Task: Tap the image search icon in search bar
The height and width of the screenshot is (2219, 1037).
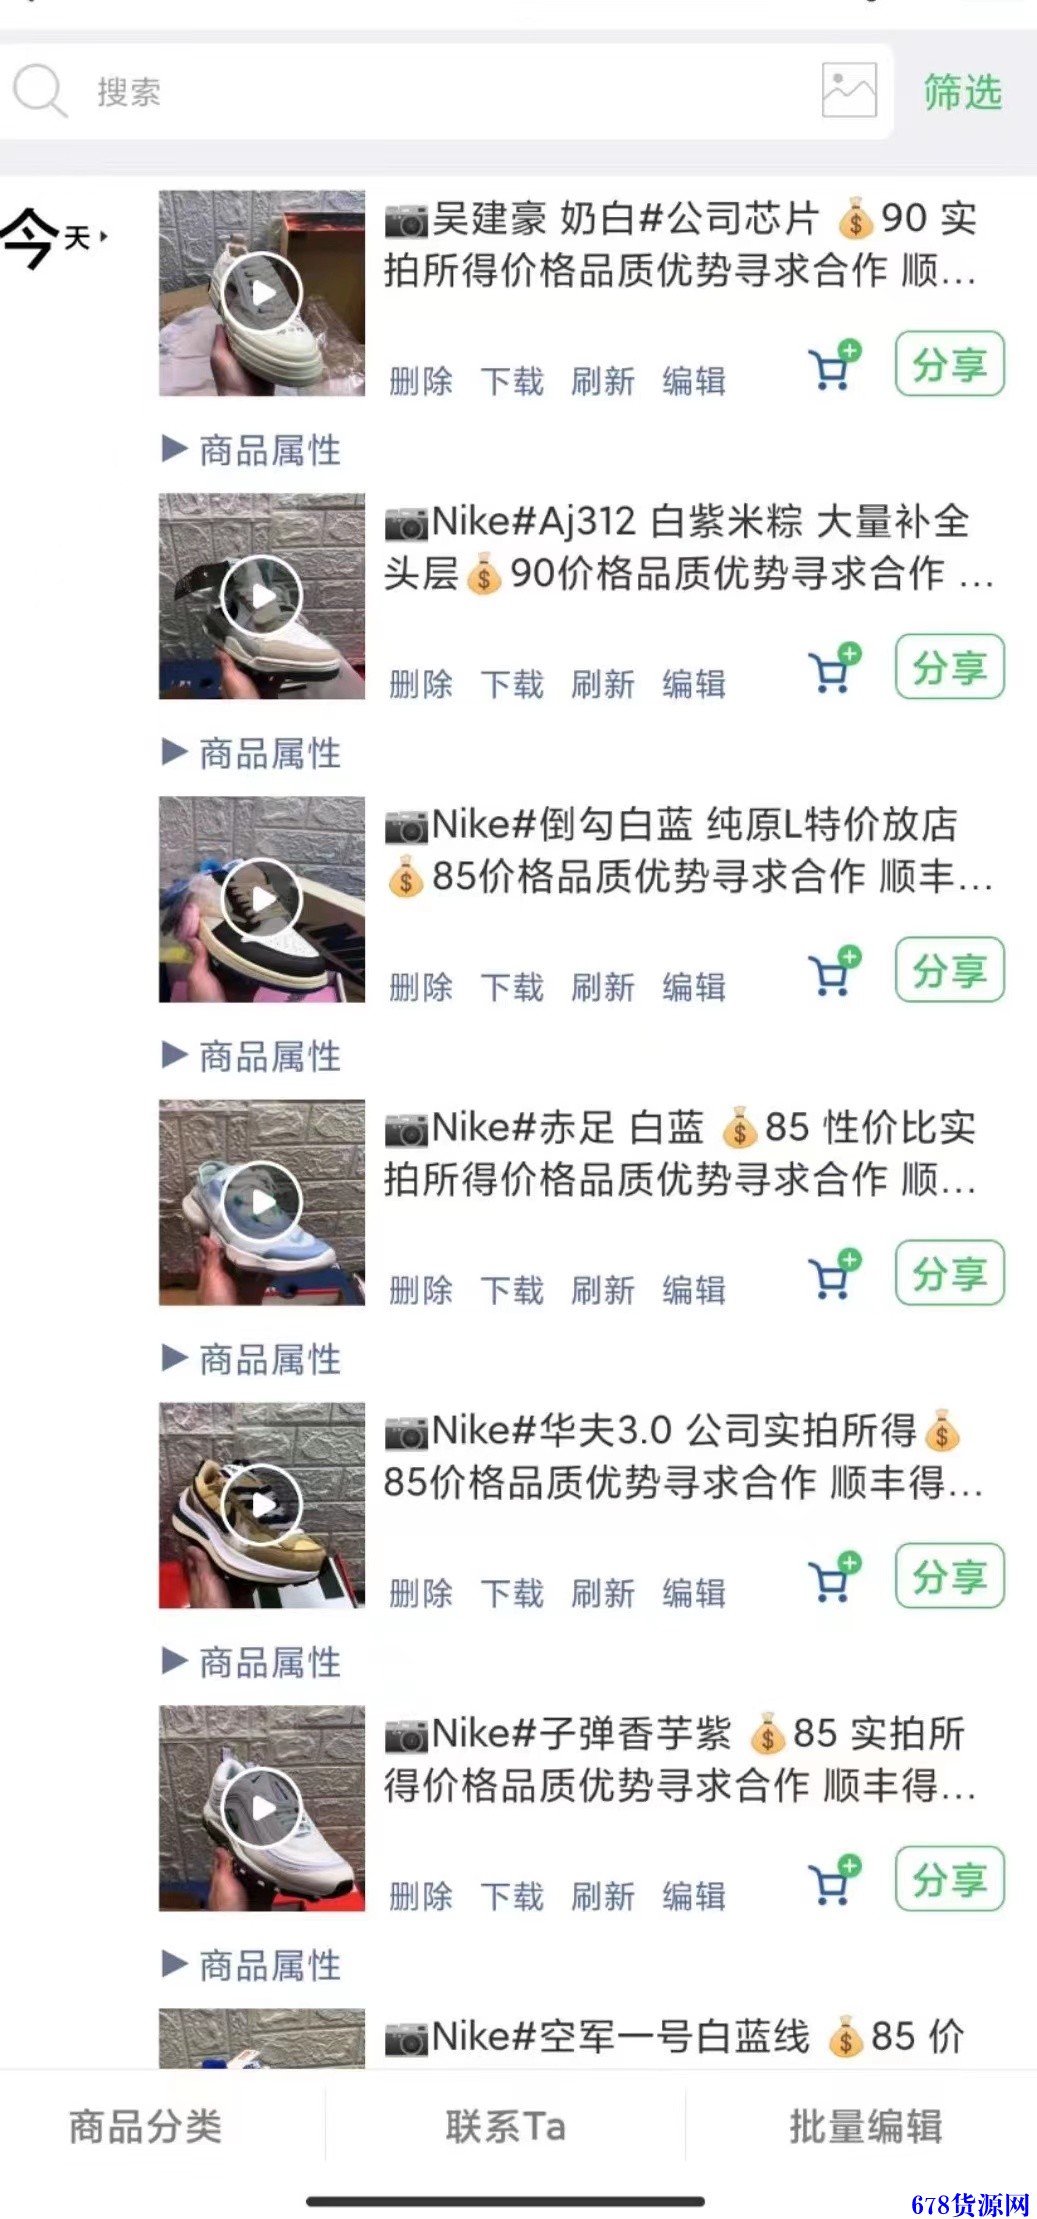Action: tap(849, 90)
